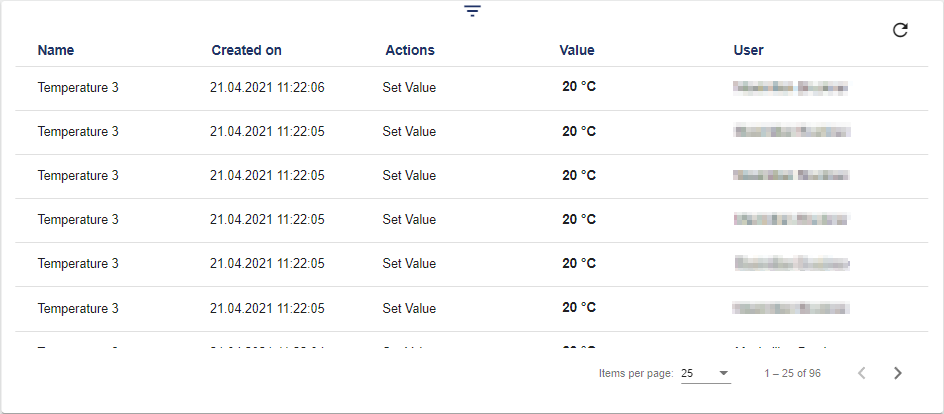944x414 pixels.
Task: Click the 1 – 25 of 96 range label
Action: 792,373
